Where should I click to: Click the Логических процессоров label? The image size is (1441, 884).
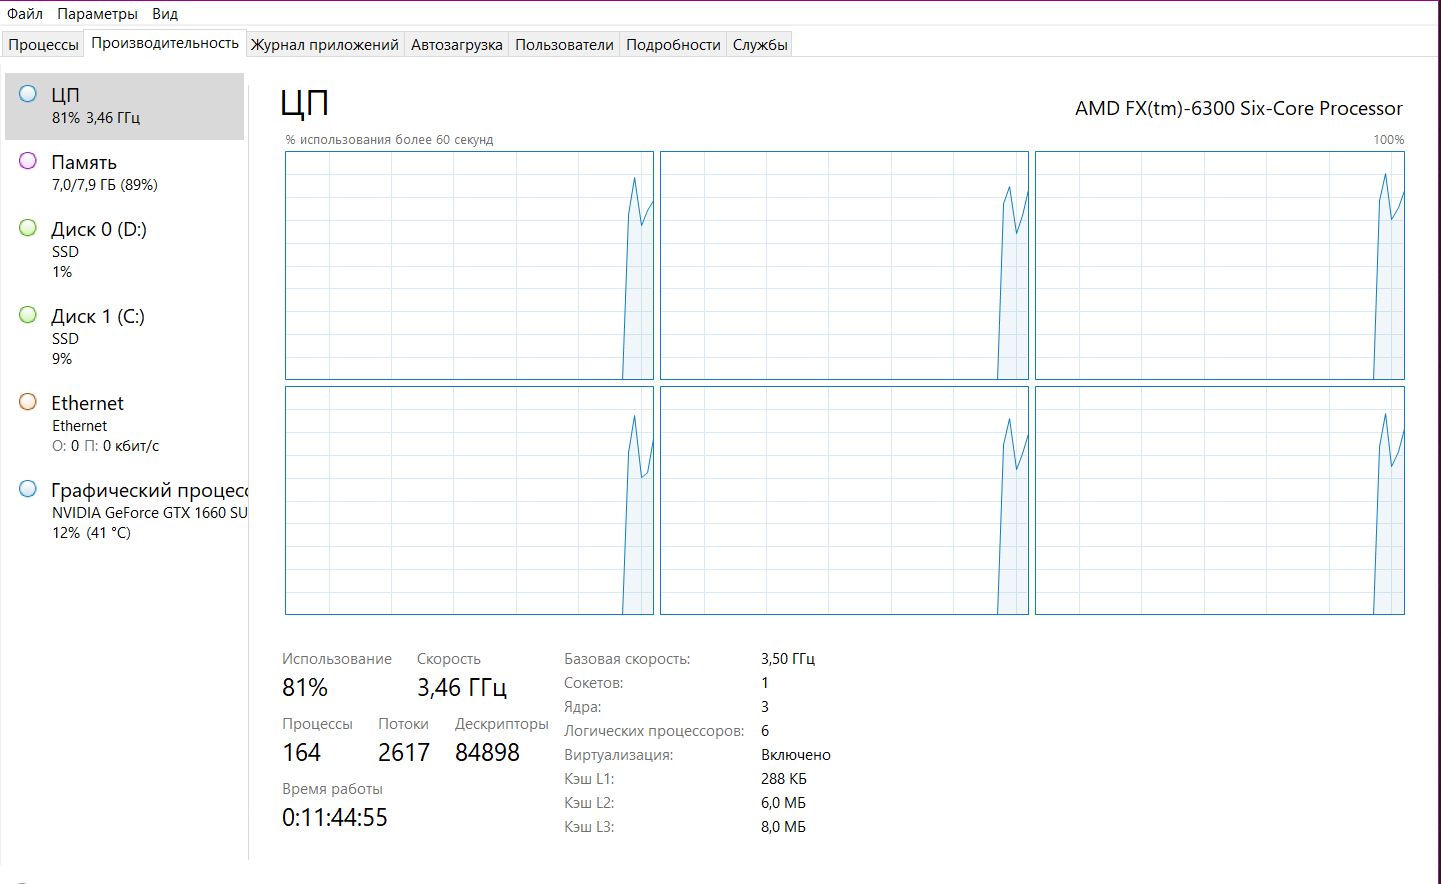654,731
